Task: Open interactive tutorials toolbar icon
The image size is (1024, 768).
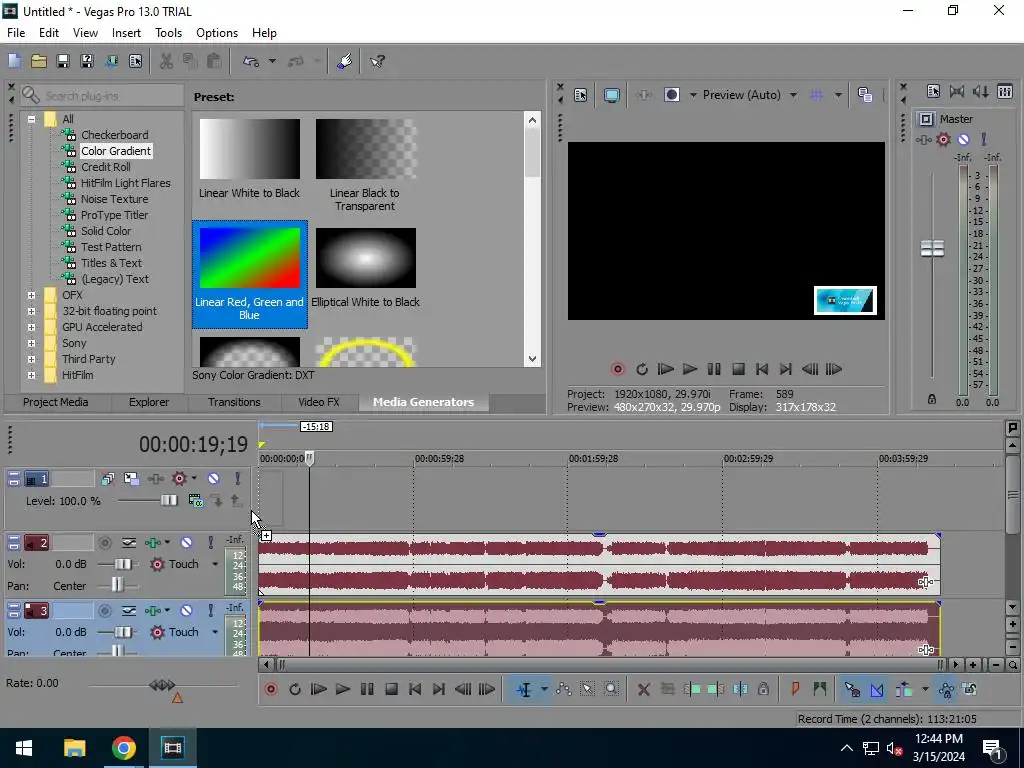Action: click(x=344, y=61)
